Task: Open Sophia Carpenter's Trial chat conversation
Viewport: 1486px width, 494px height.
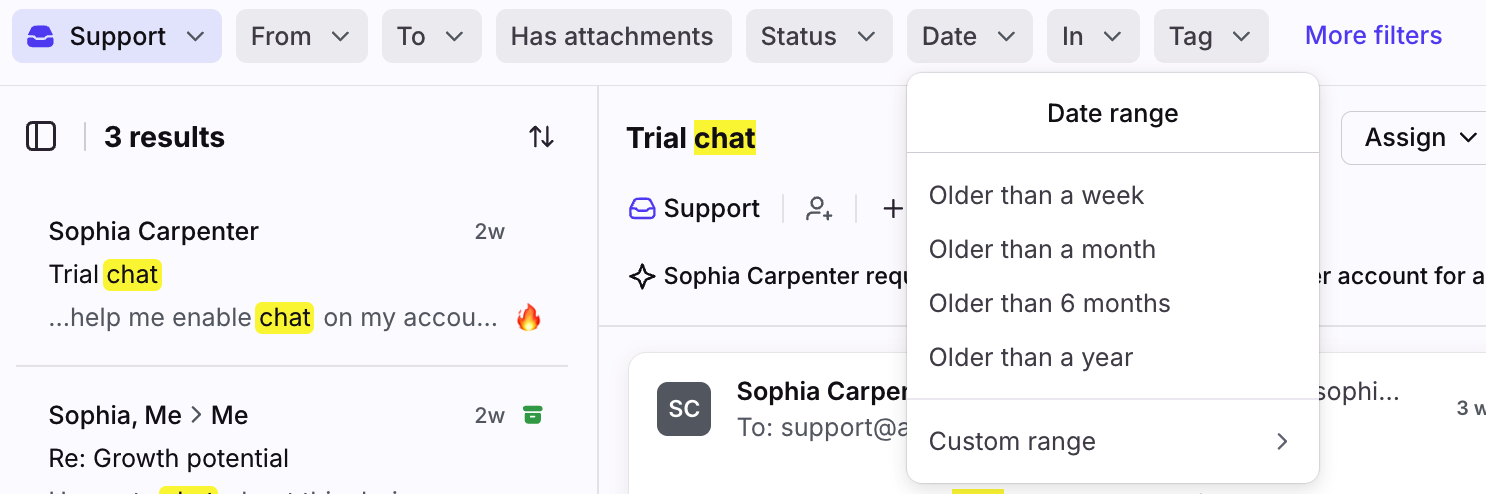Action: tap(292, 276)
